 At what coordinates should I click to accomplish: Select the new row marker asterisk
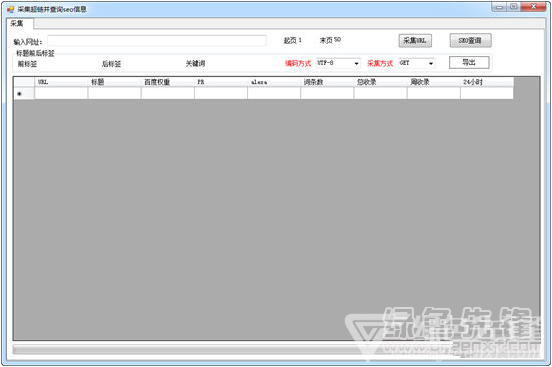(20, 94)
